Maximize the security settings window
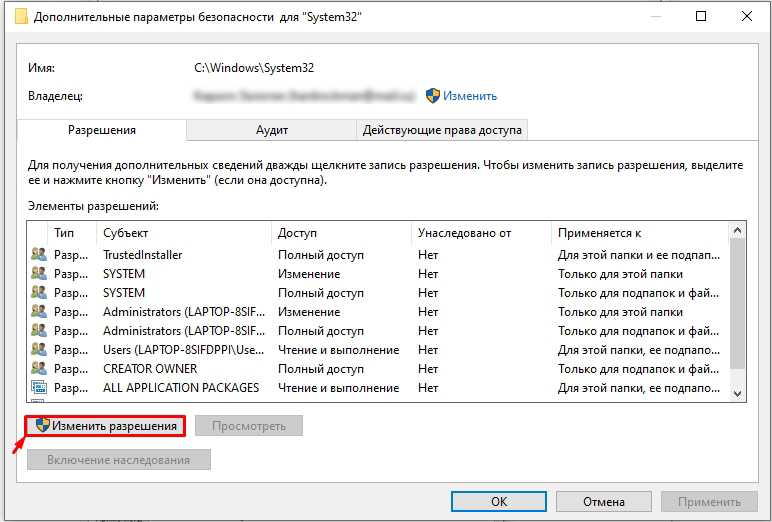 701,16
